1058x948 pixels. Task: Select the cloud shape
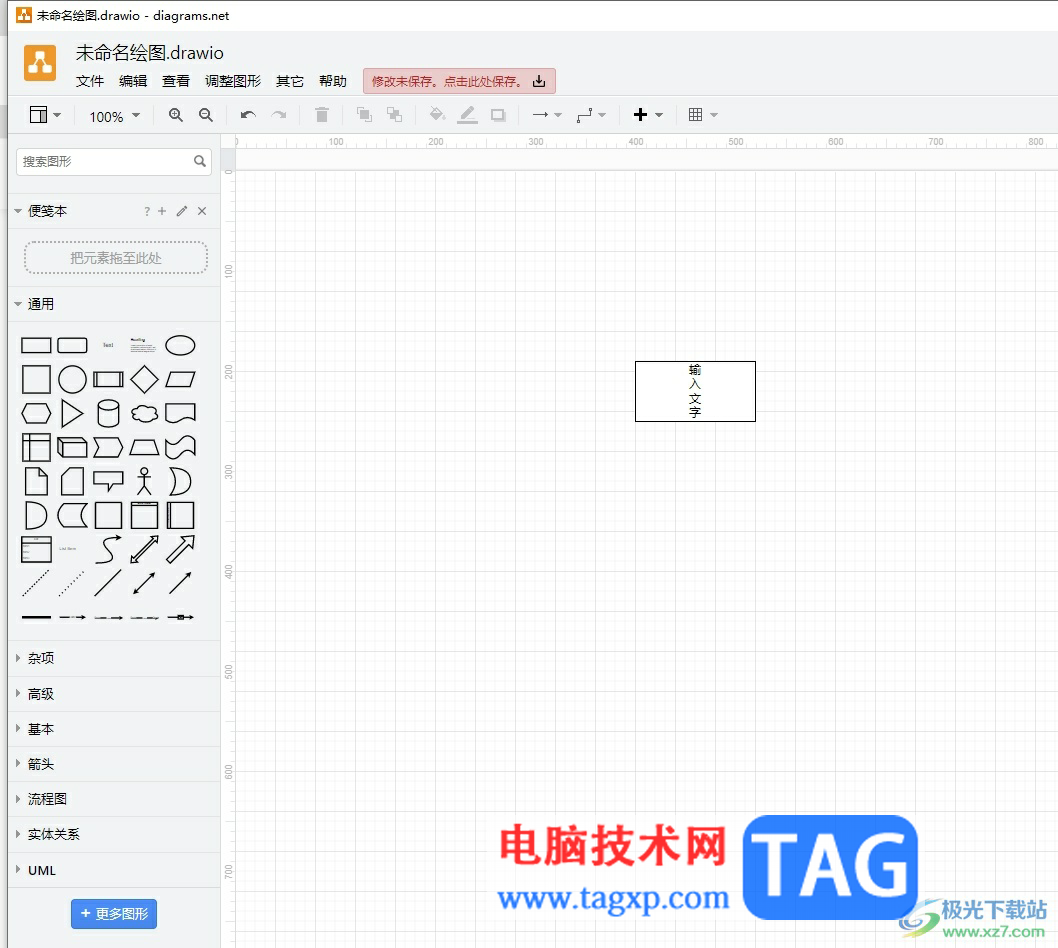pyautogui.click(x=144, y=414)
